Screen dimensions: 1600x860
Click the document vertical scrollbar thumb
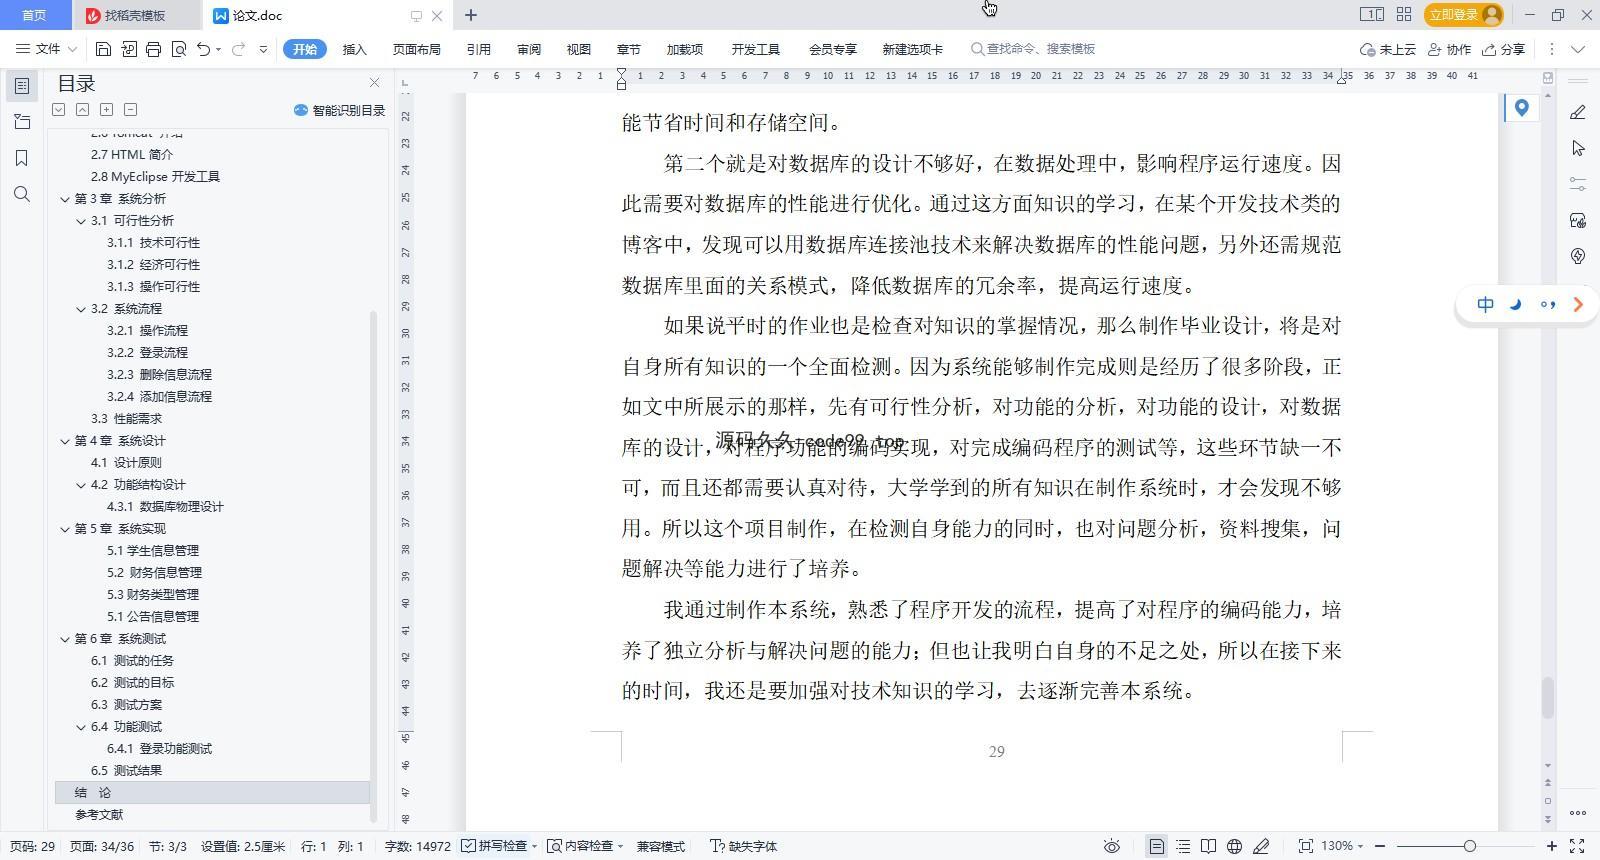tap(1548, 698)
